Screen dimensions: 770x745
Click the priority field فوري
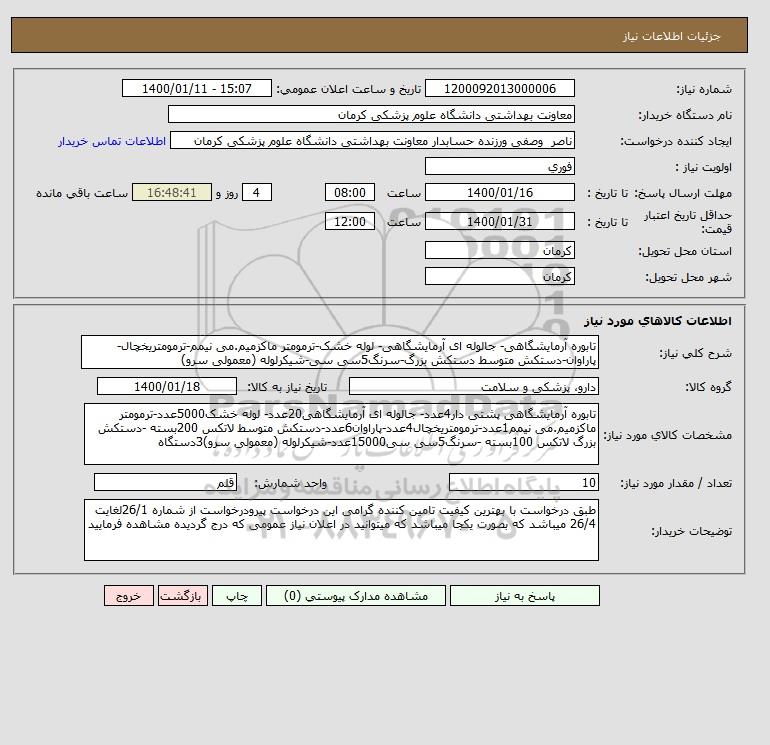point(499,166)
